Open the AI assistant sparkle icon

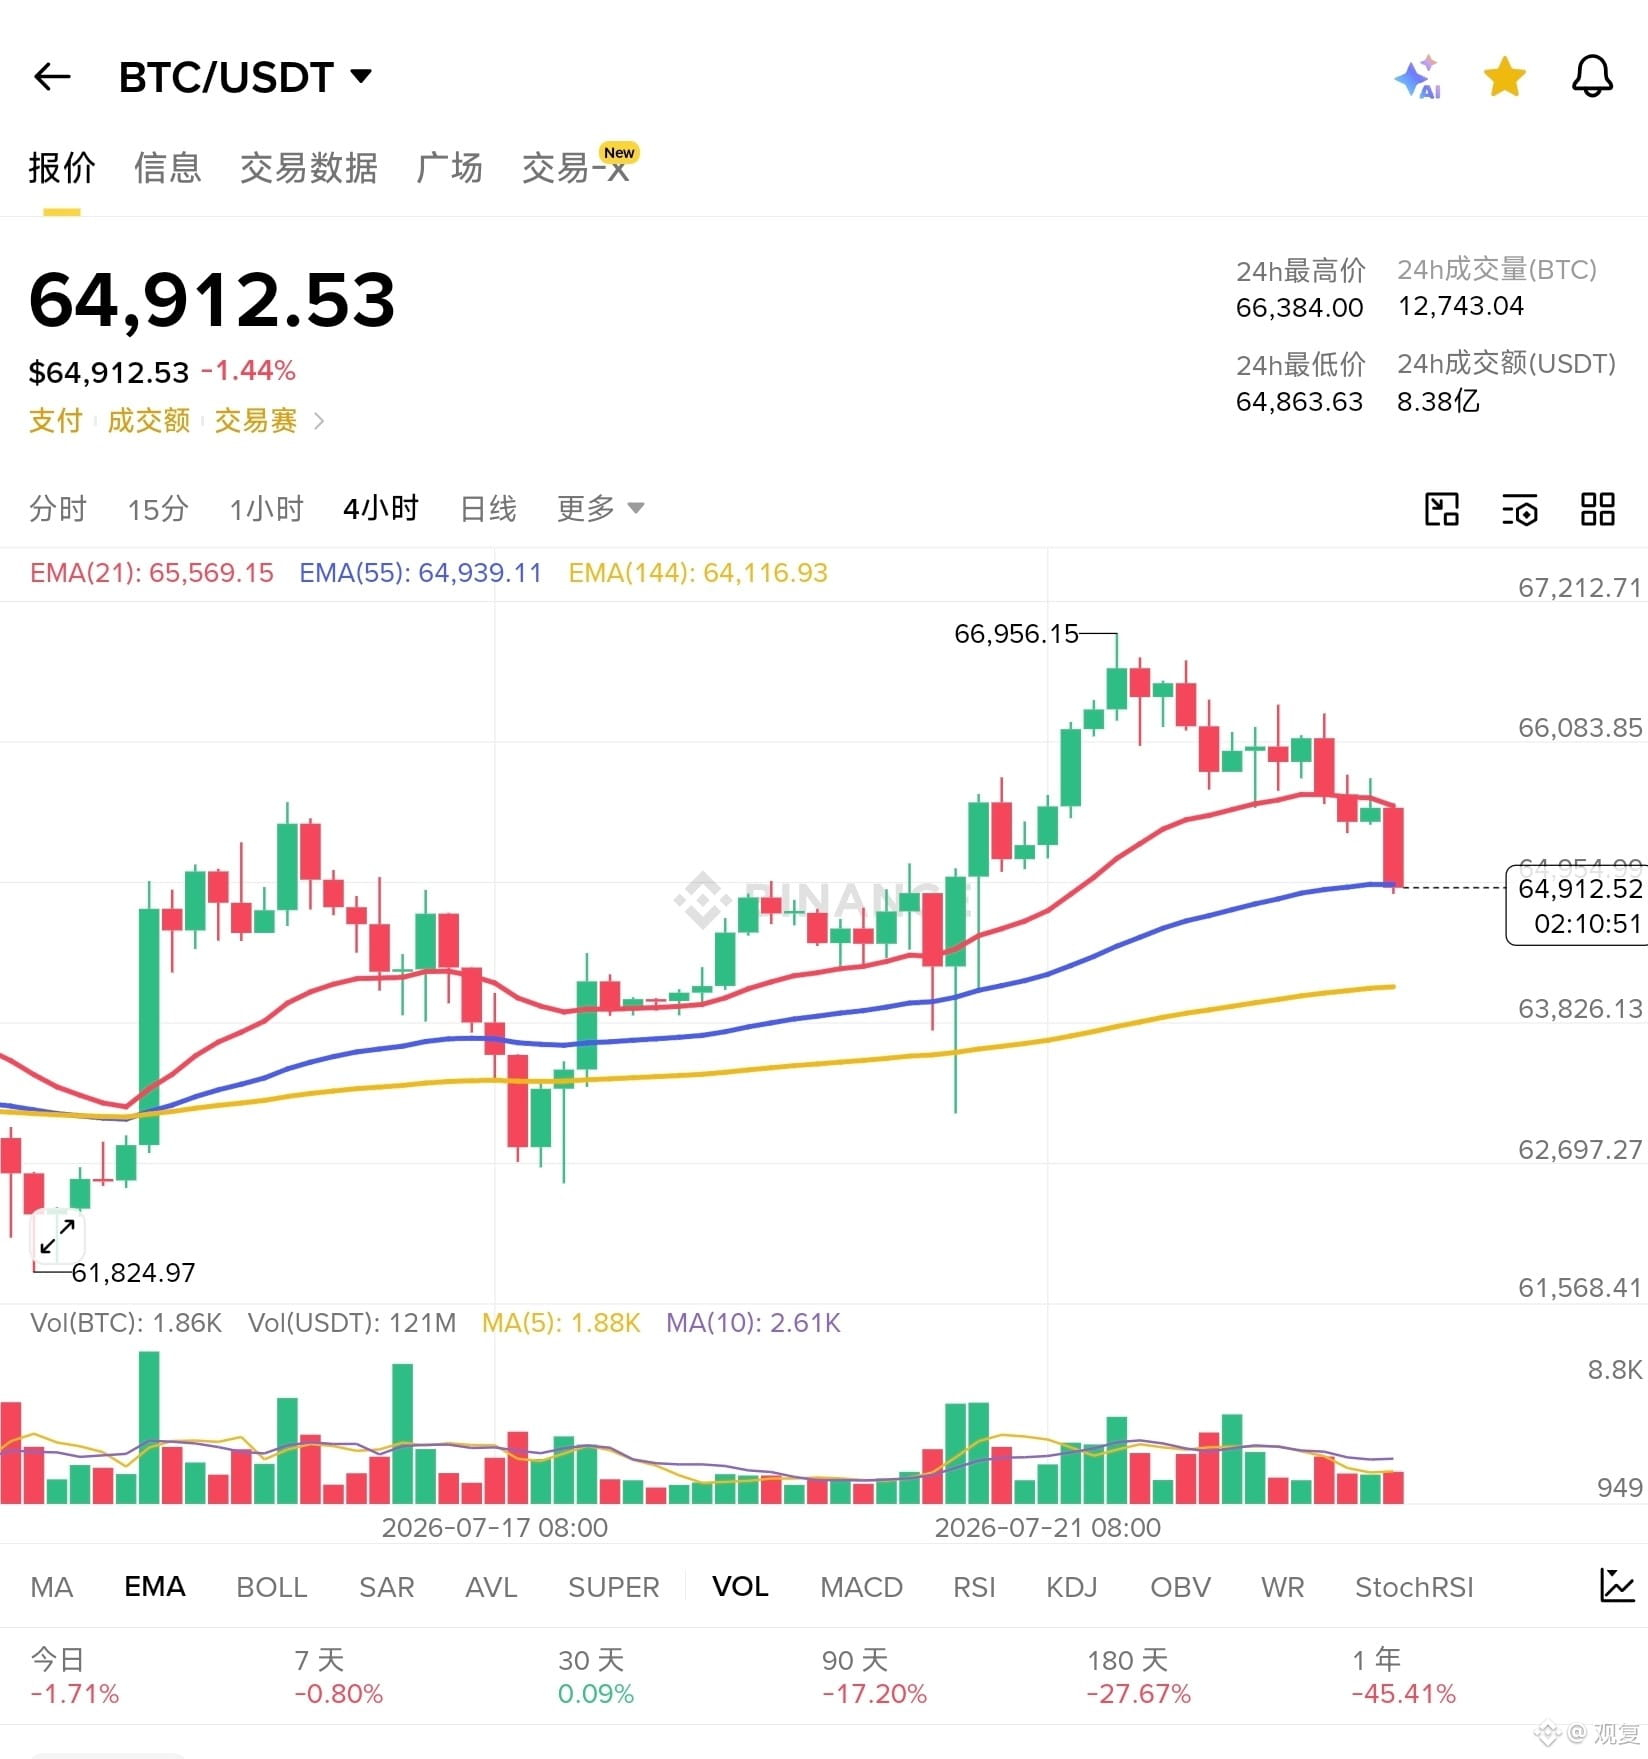1418,77
